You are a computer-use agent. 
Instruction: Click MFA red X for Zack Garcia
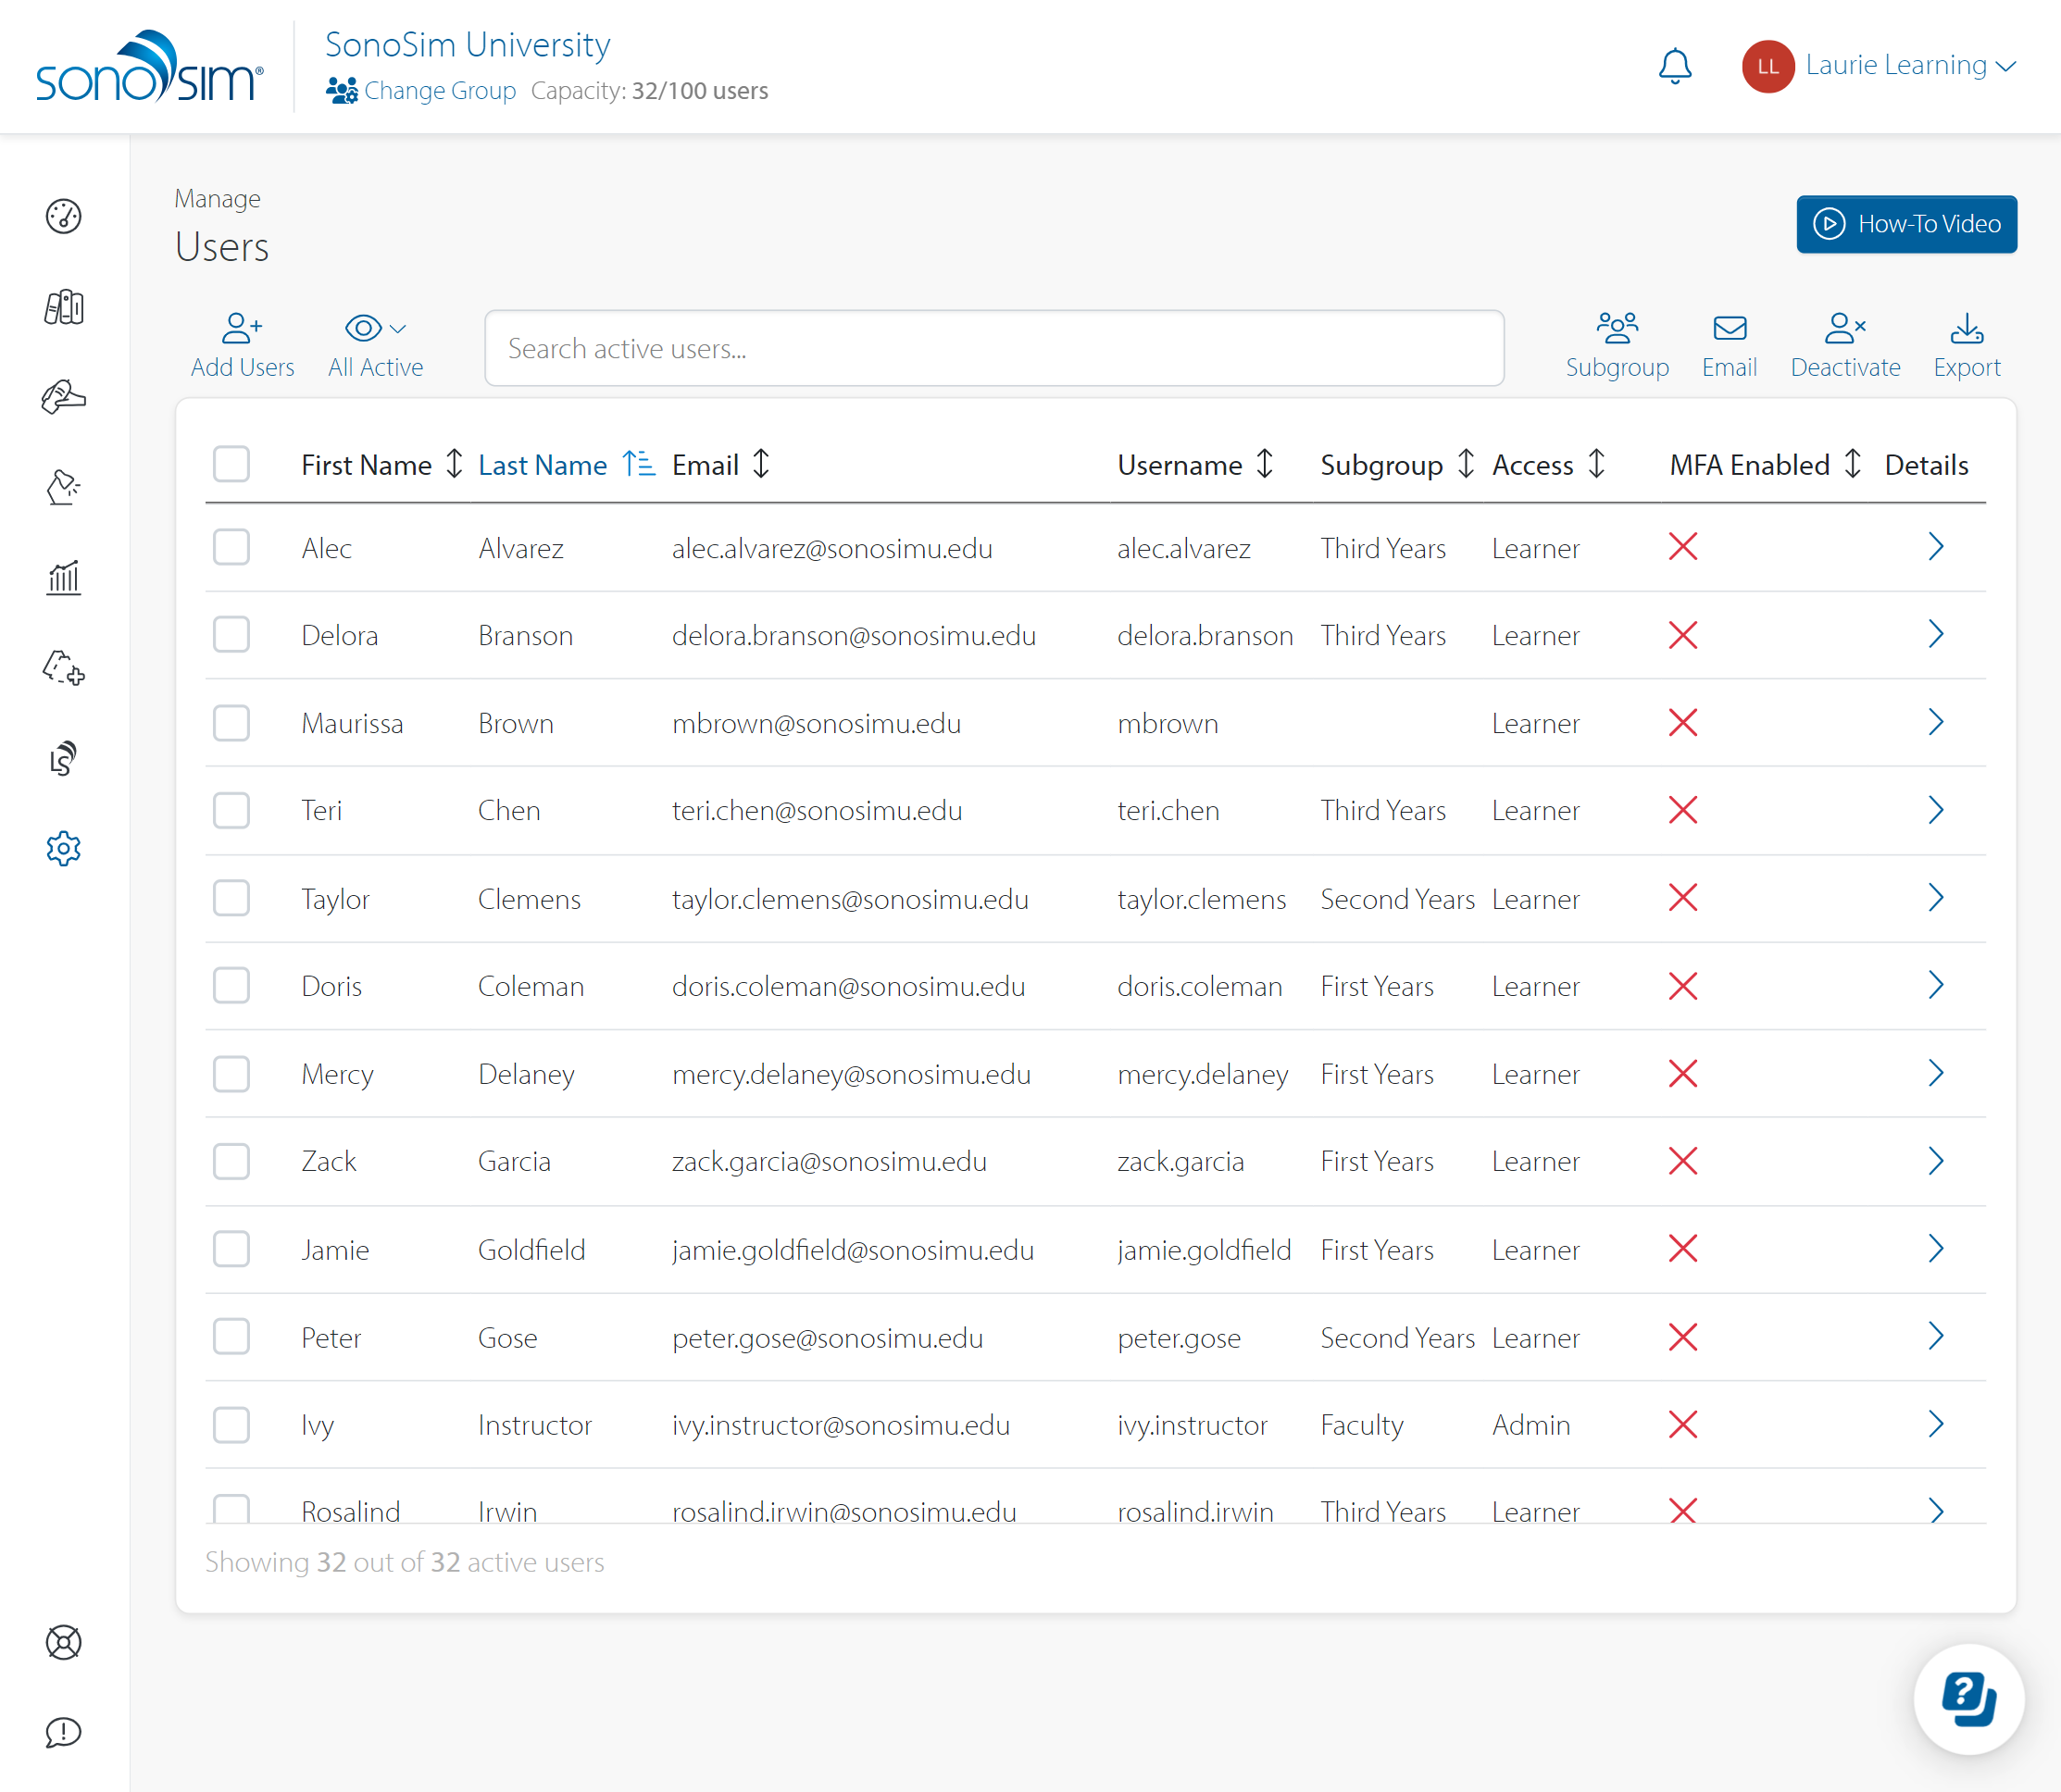[1683, 1161]
